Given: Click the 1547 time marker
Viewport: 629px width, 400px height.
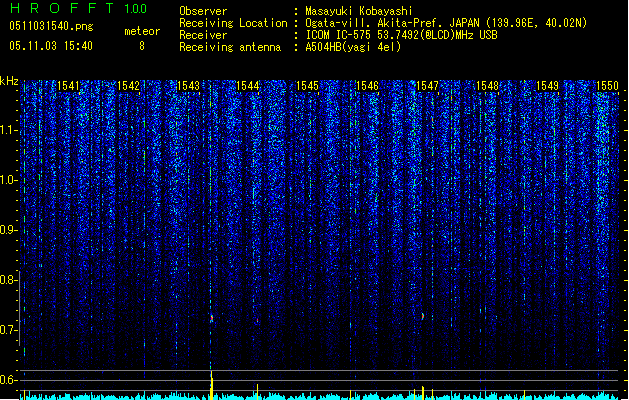Looking at the screenshot, I should pyautogui.click(x=428, y=86).
